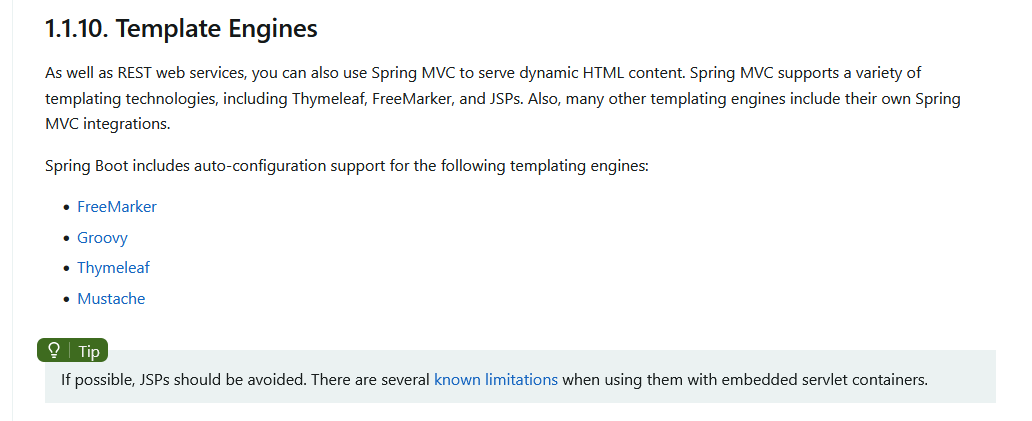The image size is (1032, 421).
Task: Click the bullet beside Groovy
Action: click(66, 238)
